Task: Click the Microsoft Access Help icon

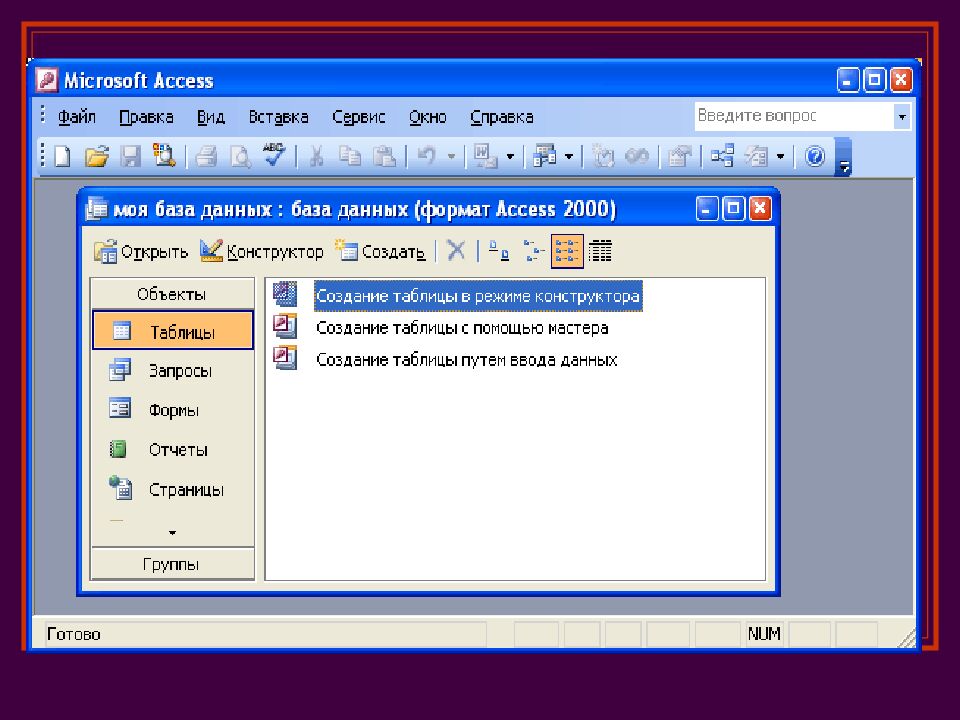Action: click(x=814, y=156)
